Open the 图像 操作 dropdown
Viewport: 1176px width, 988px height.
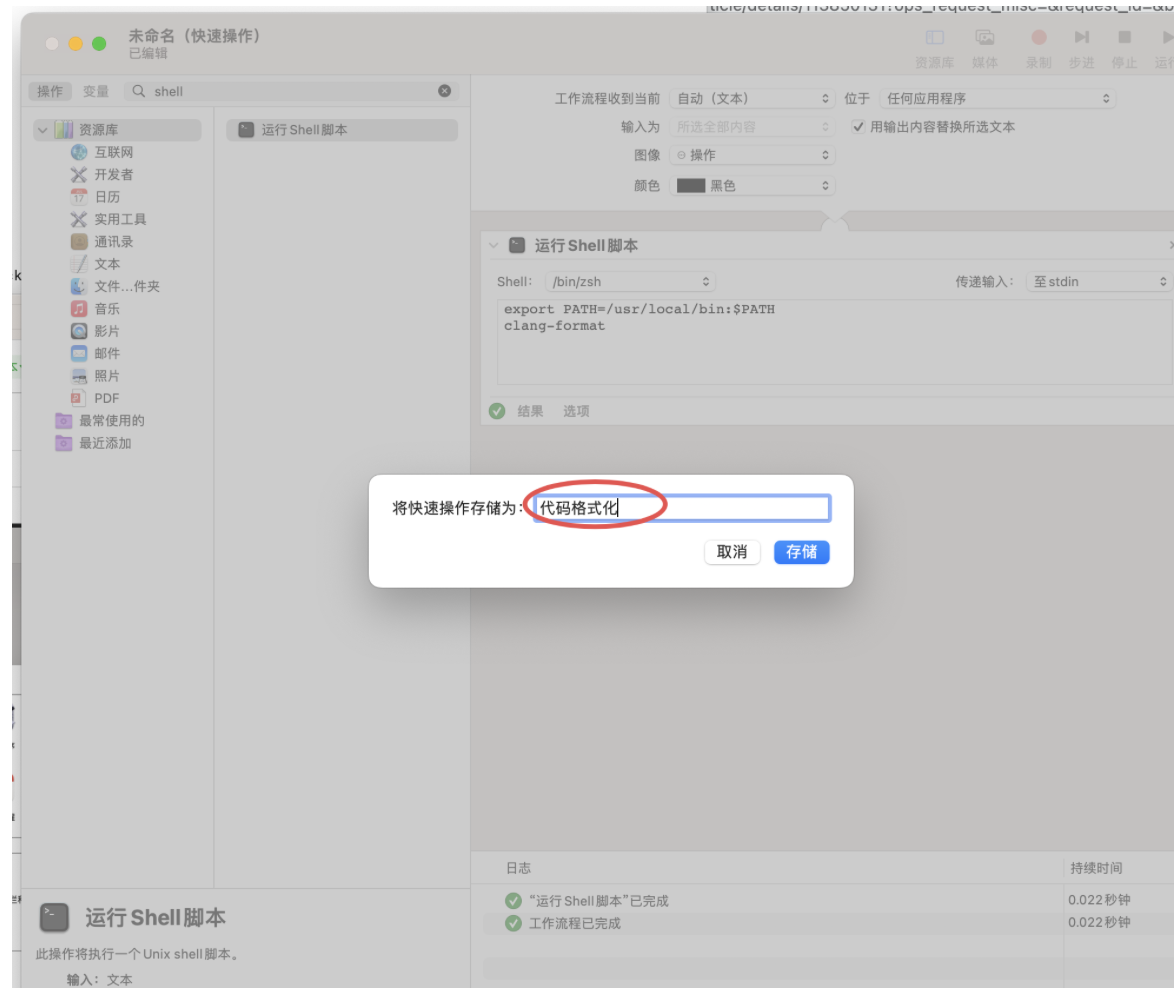point(752,155)
